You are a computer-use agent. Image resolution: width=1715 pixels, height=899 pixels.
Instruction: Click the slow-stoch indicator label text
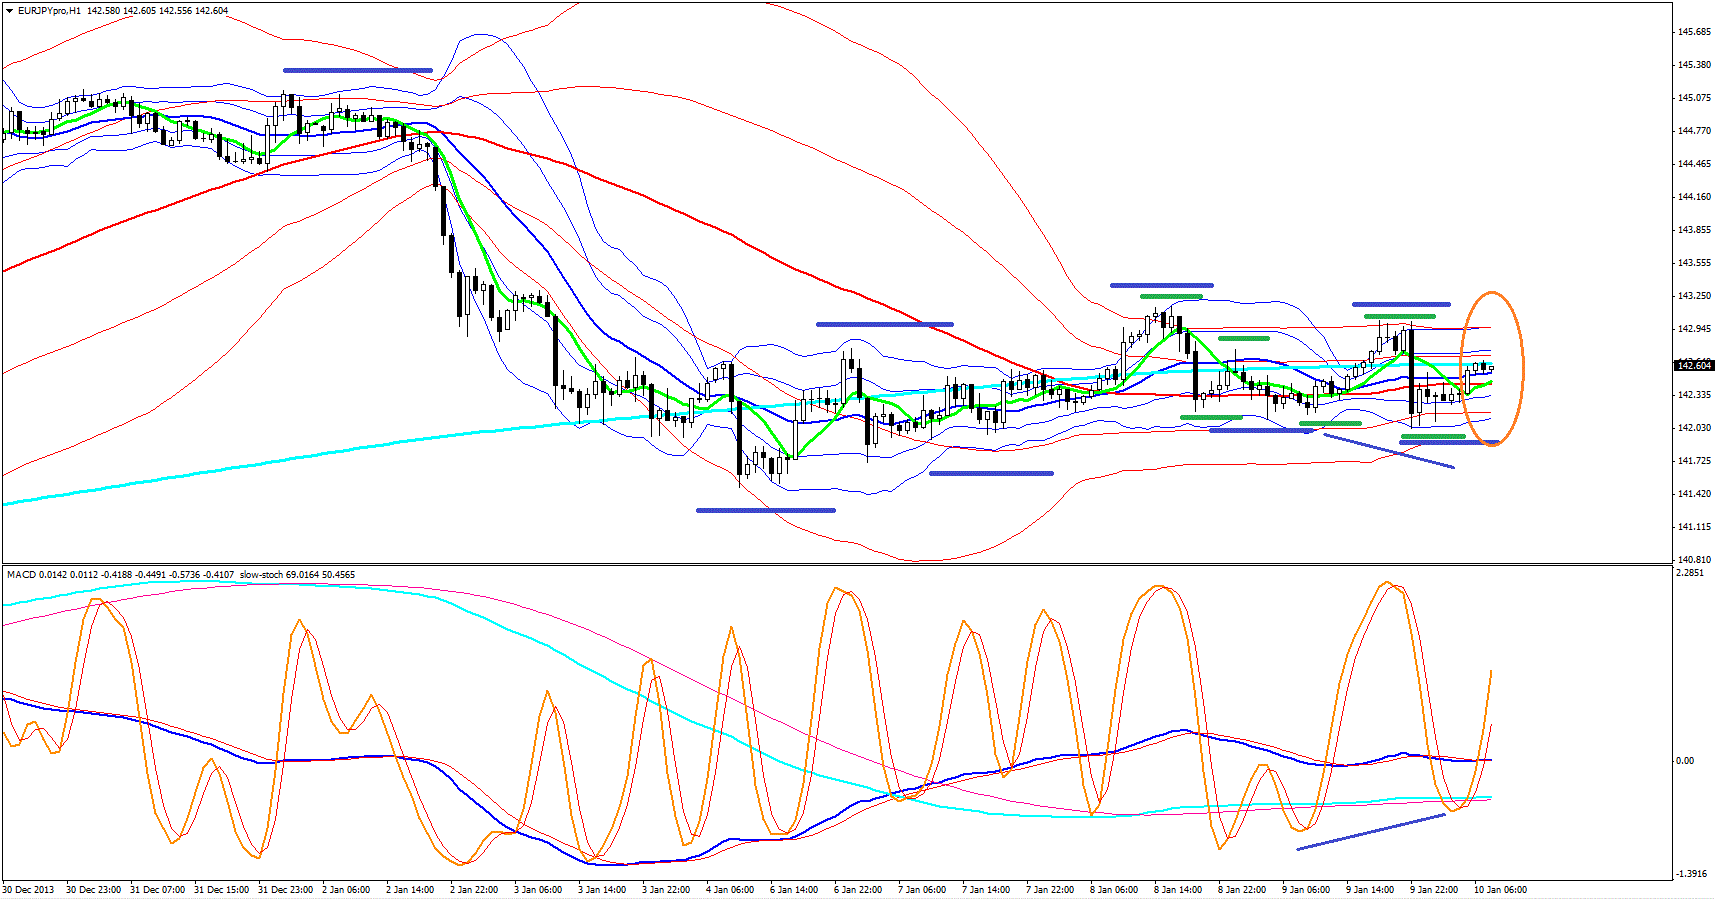262,575
